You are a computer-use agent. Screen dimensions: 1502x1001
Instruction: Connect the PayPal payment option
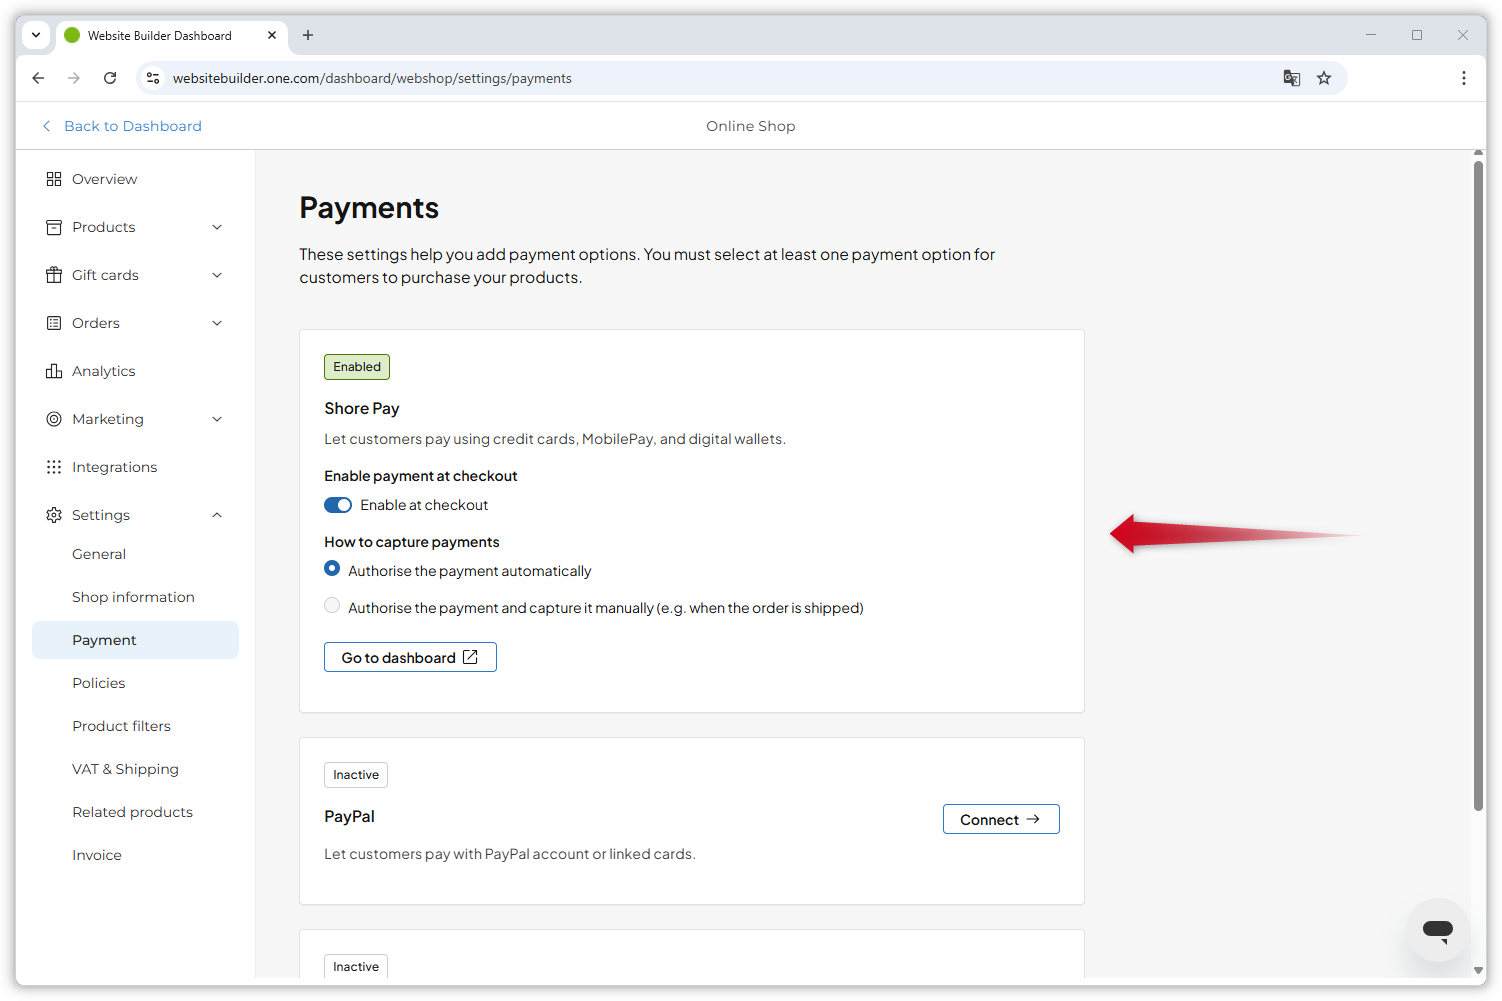[x=1000, y=818]
